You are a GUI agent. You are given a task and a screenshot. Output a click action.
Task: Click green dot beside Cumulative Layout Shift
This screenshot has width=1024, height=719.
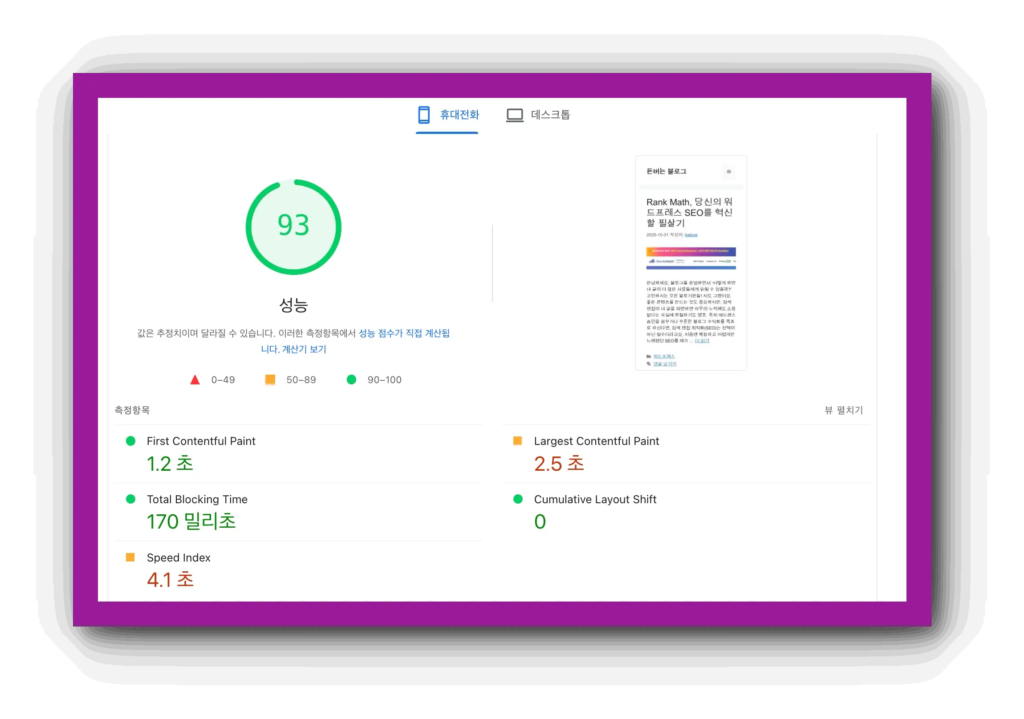(517, 499)
